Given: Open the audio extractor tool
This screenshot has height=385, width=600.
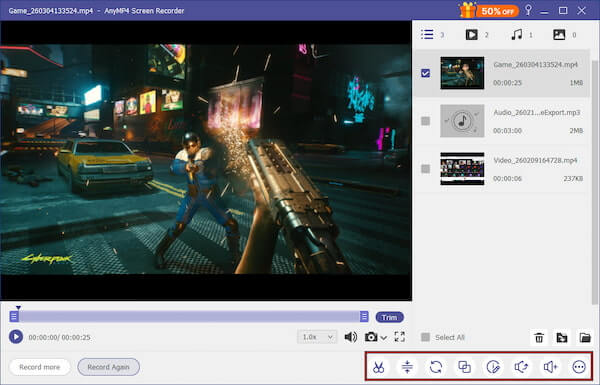Looking at the screenshot, I should pos(522,367).
